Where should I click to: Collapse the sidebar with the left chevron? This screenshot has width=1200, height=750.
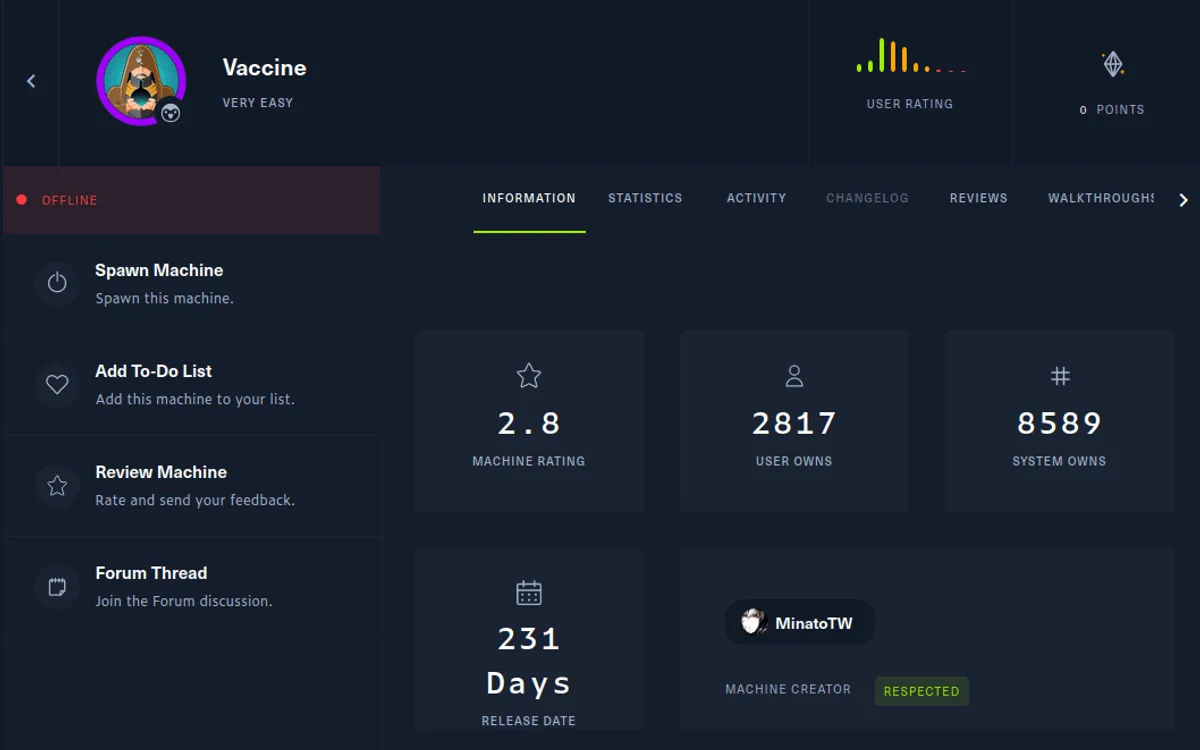(31, 81)
